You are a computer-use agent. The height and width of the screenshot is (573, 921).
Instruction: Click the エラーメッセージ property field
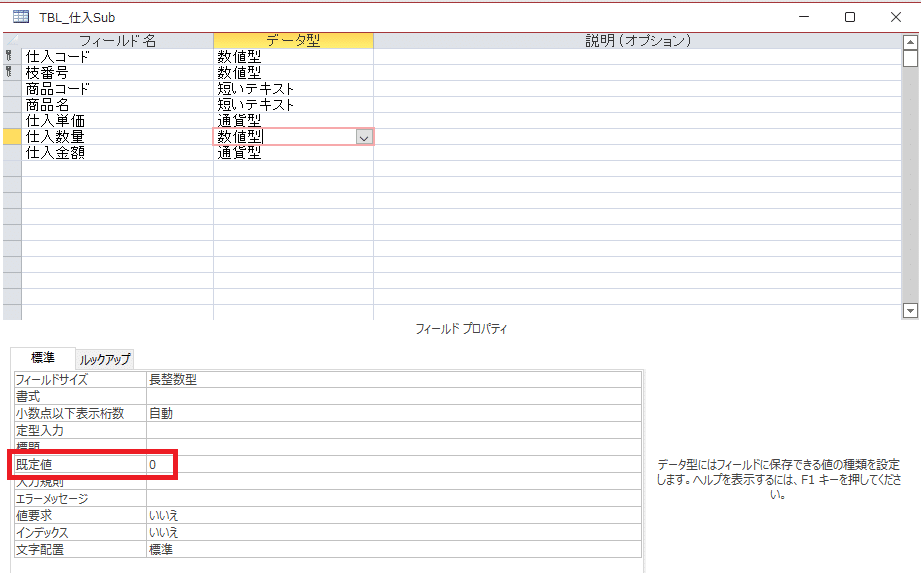(394, 498)
